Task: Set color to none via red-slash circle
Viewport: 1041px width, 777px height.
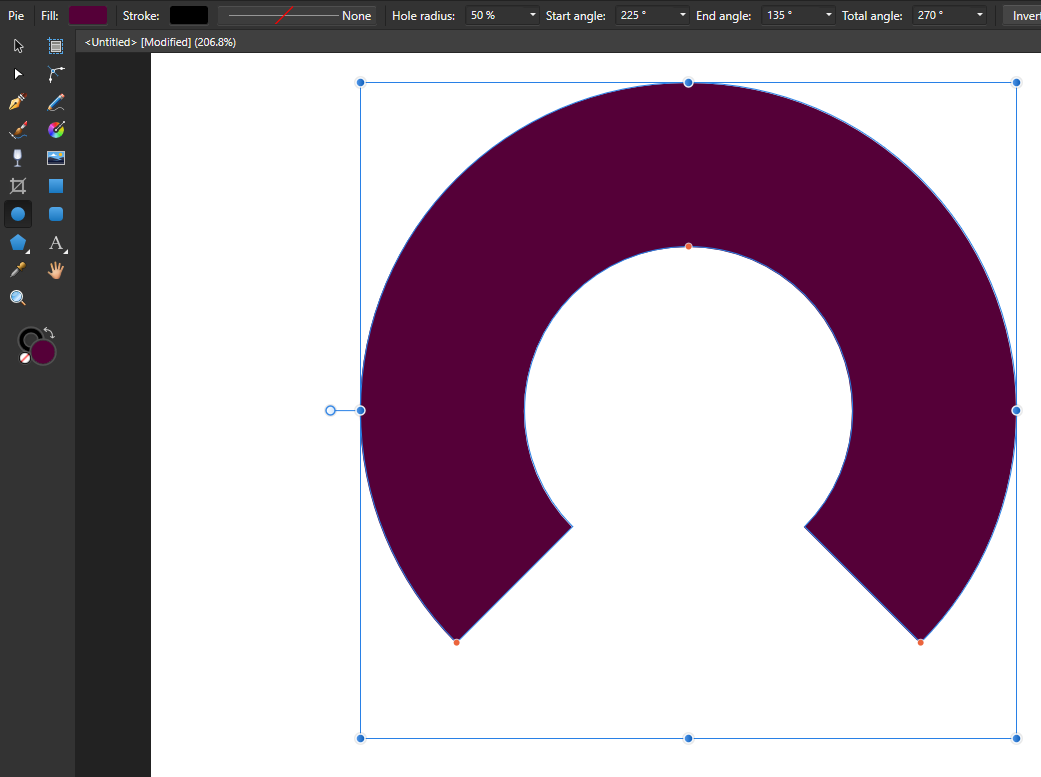Action: tap(25, 357)
